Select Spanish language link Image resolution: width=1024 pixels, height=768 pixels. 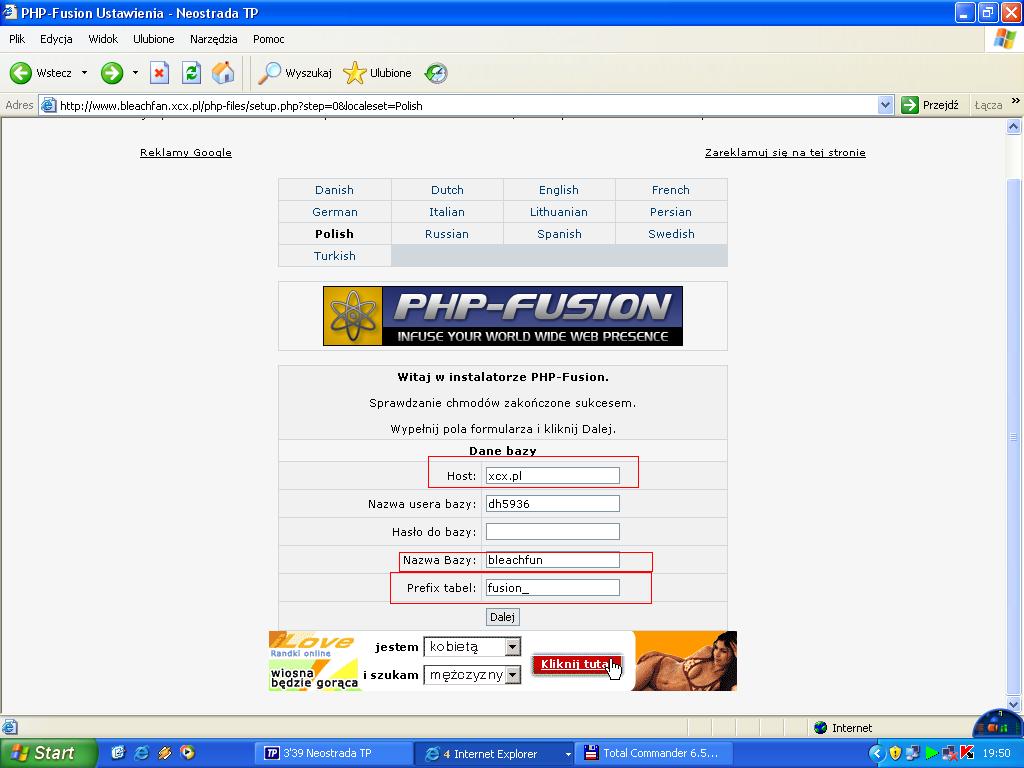(559, 234)
